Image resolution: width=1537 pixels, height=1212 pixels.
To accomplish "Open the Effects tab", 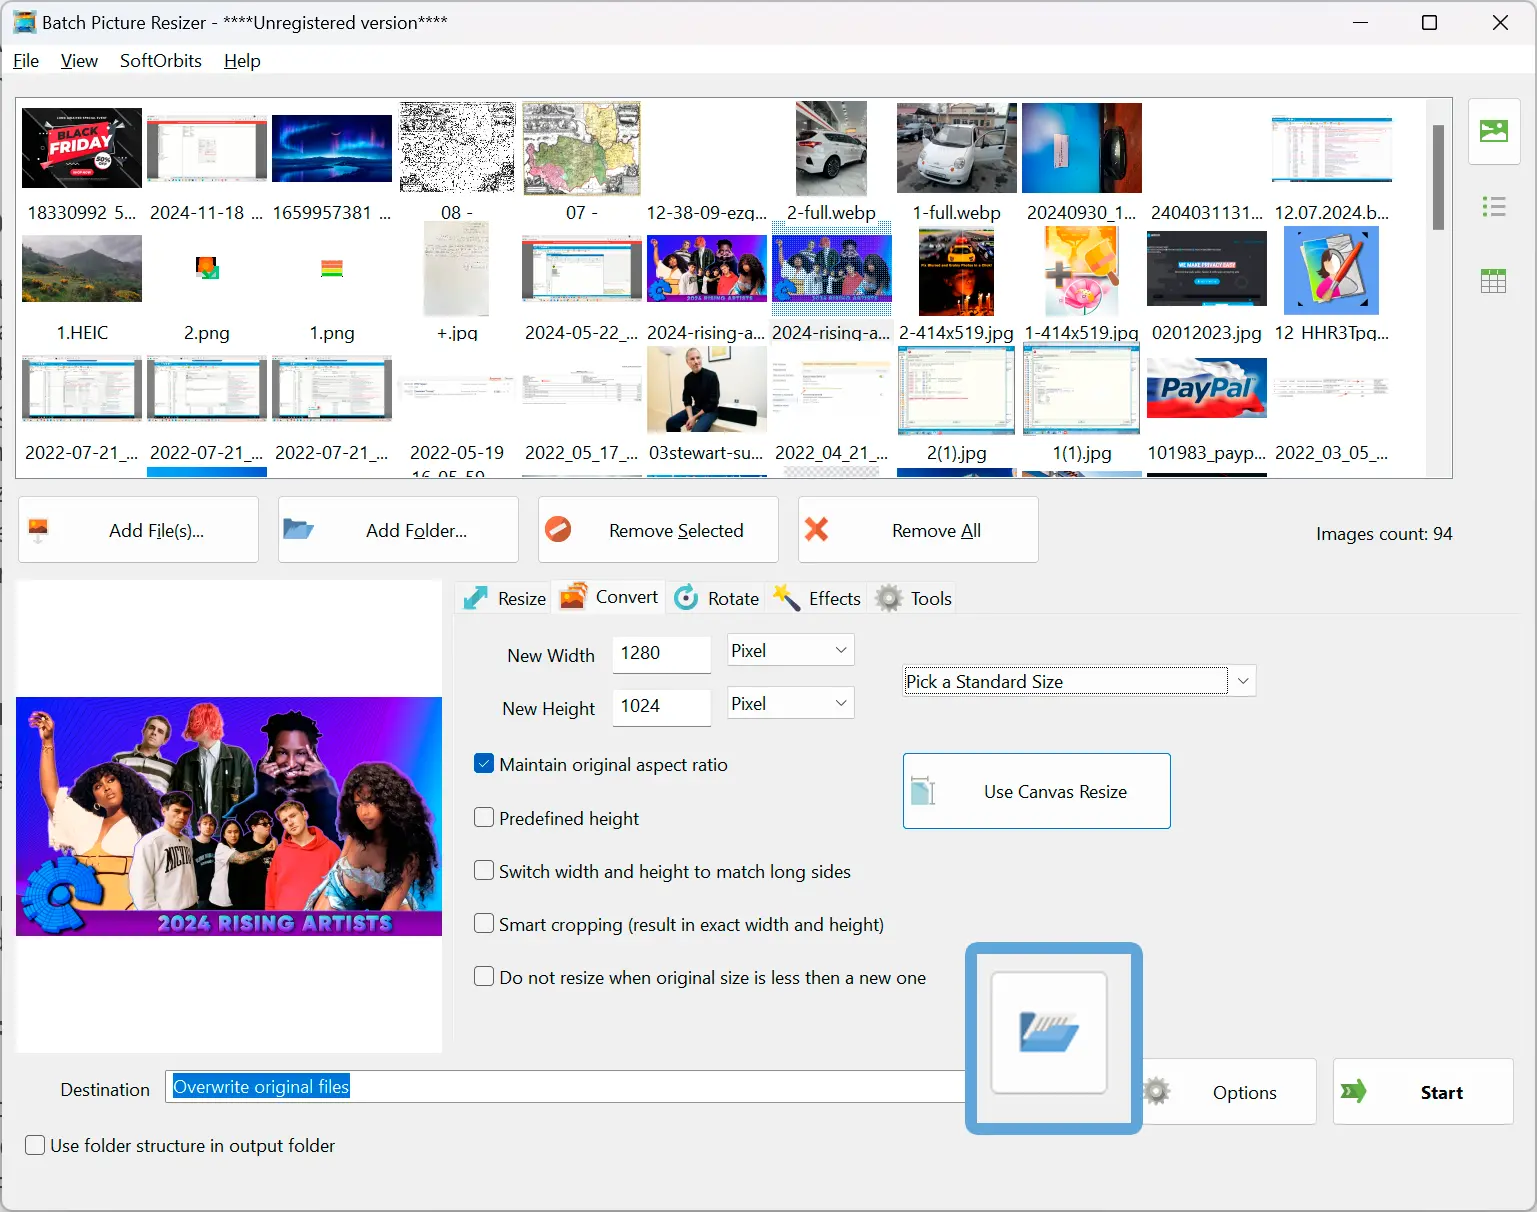I will (x=816, y=598).
